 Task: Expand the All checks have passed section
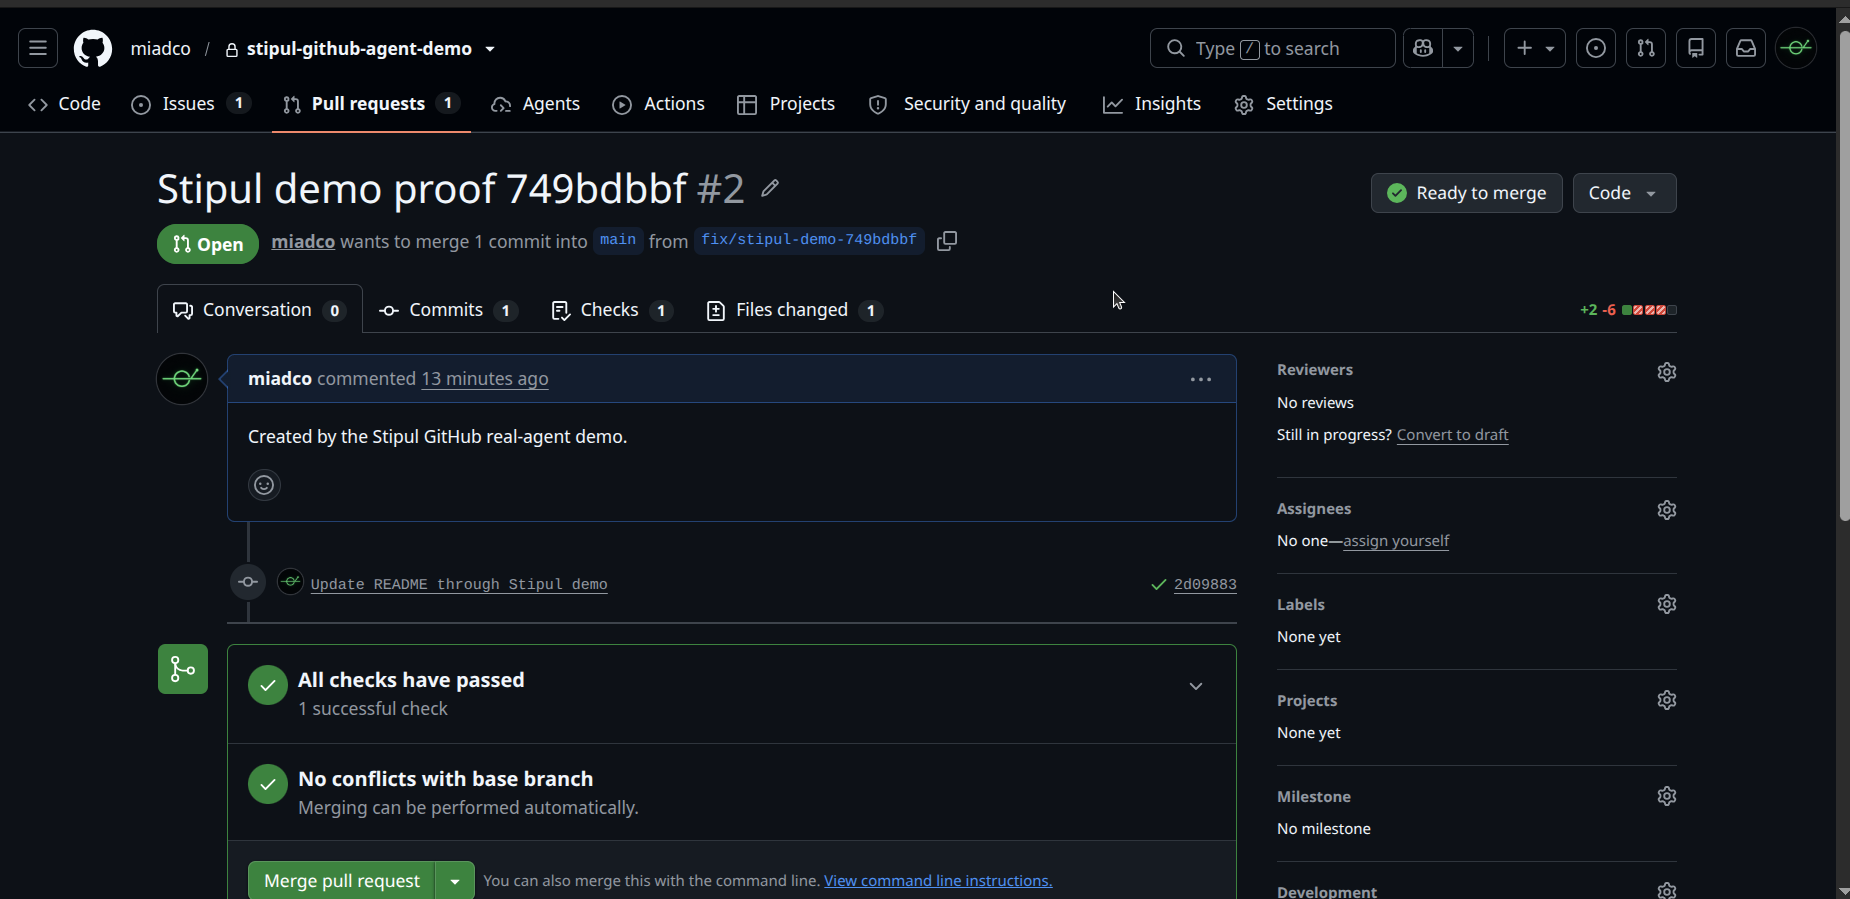[1196, 686]
